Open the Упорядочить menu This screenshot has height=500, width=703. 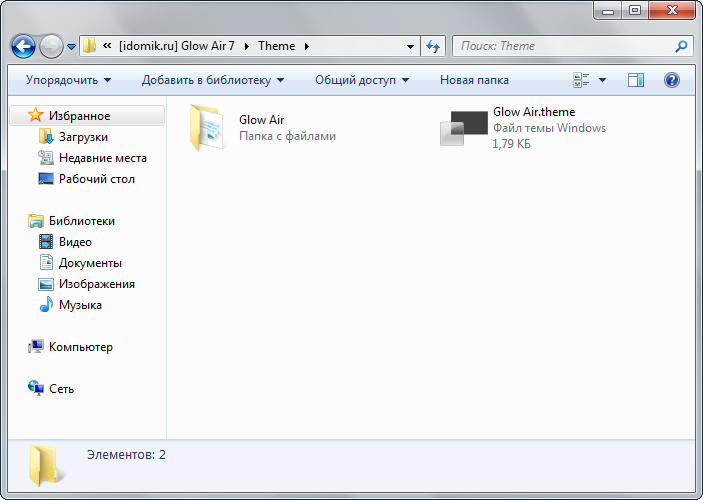[68, 80]
